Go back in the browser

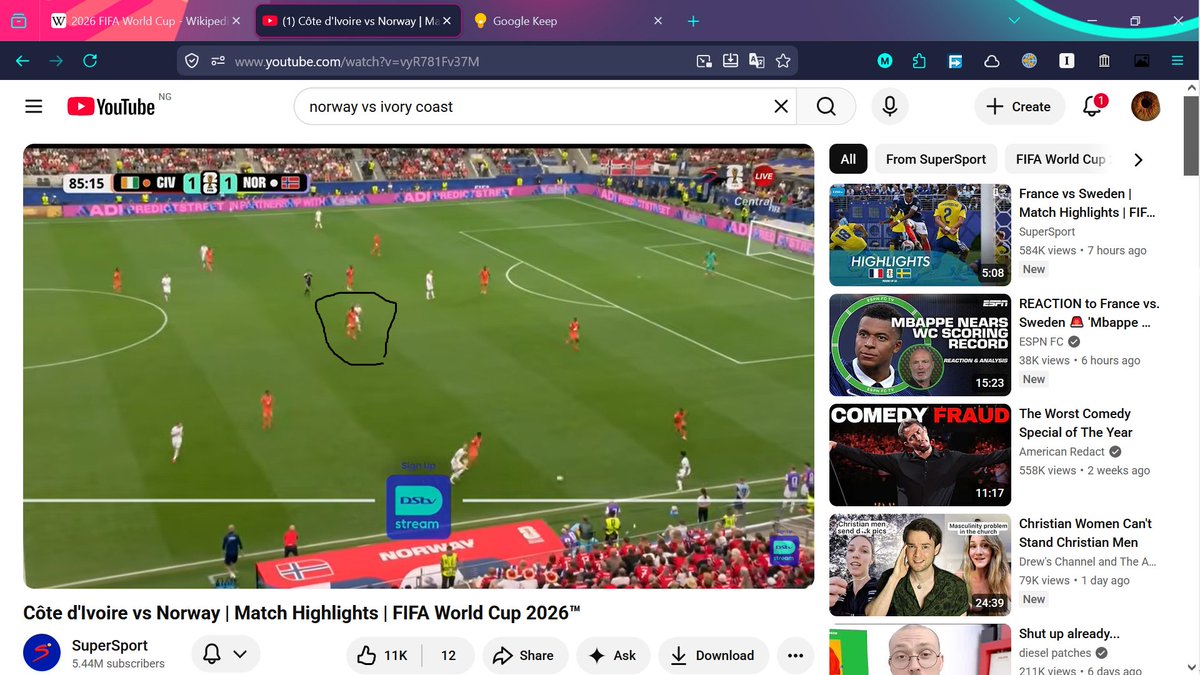pos(22,61)
